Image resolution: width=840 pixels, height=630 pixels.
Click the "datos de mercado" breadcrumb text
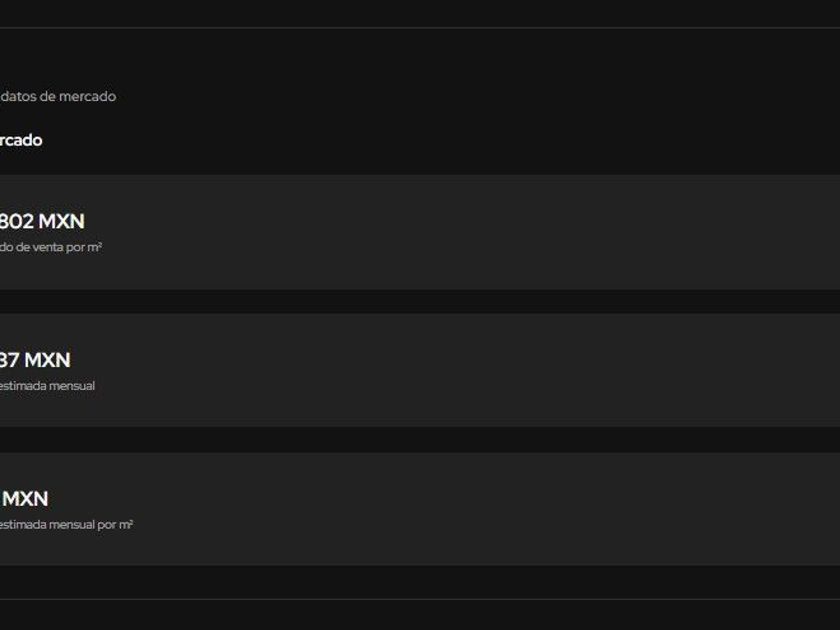[x=58, y=97]
